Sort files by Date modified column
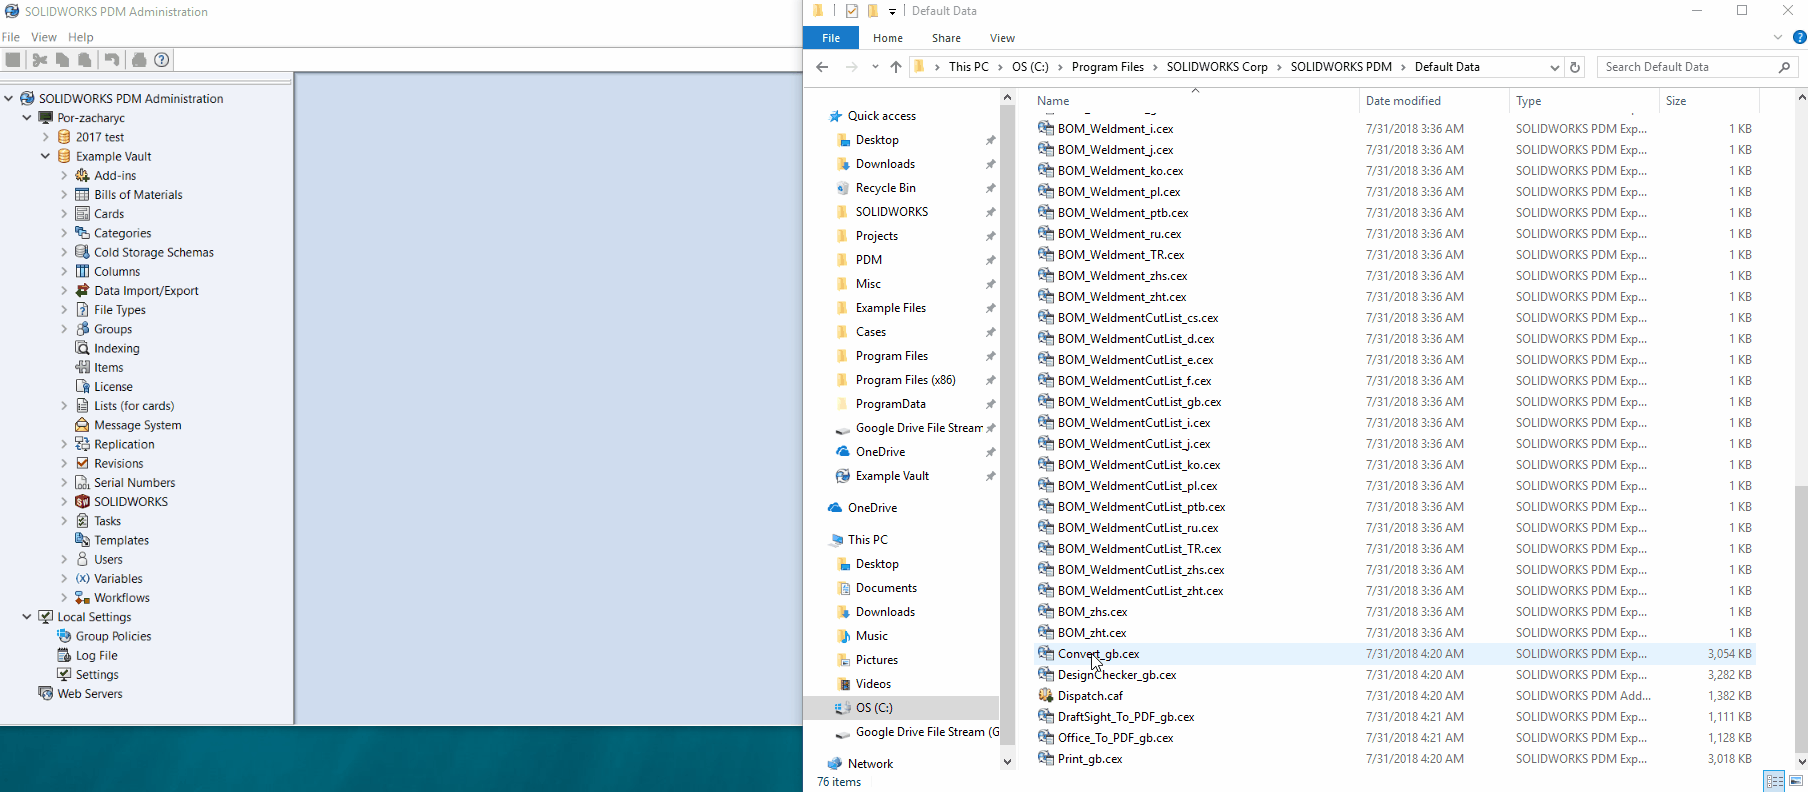Viewport: 1808px width, 792px height. pyautogui.click(x=1403, y=101)
